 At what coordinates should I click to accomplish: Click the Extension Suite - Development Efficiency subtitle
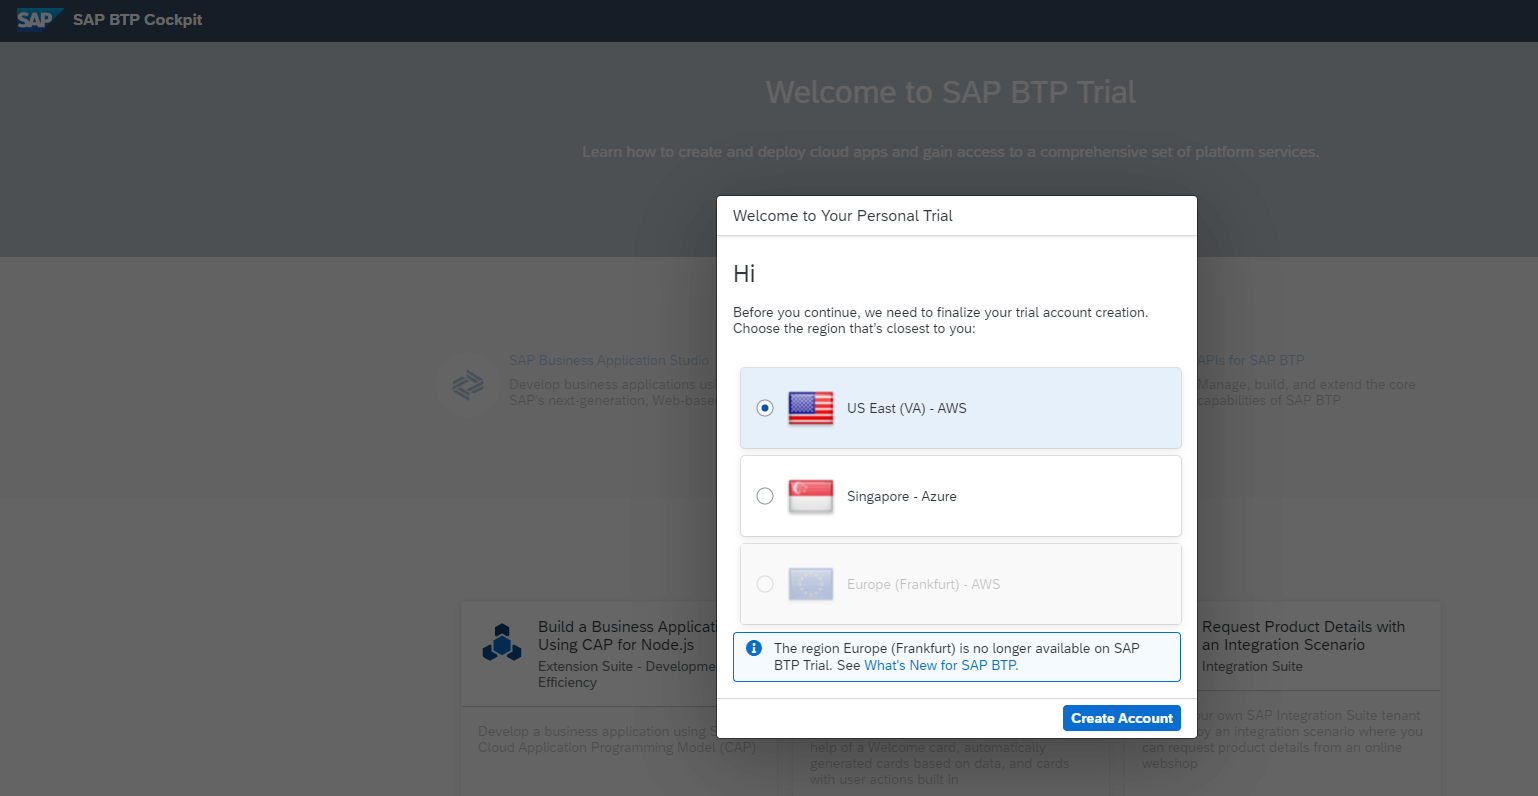coord(627,674)
